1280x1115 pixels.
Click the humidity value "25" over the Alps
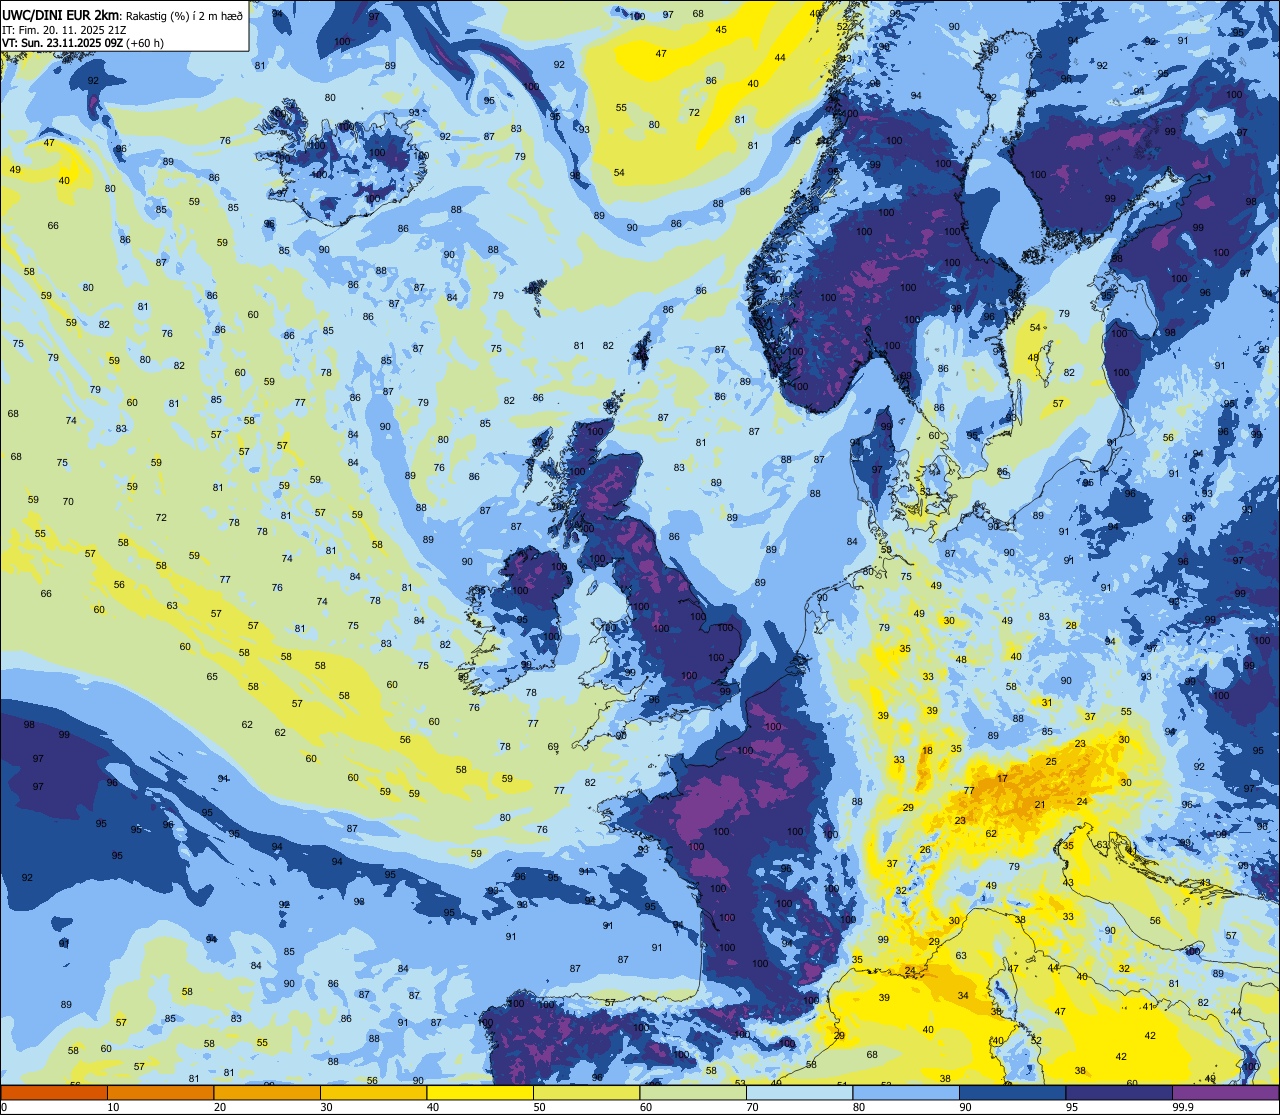1051,762
